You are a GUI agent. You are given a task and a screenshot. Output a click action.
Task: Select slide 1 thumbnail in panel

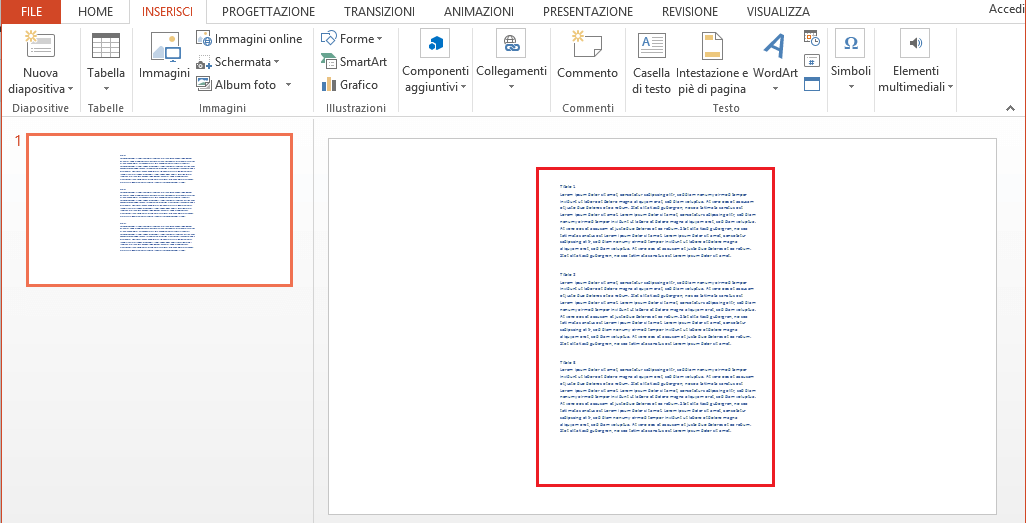(x=160, y=210)
